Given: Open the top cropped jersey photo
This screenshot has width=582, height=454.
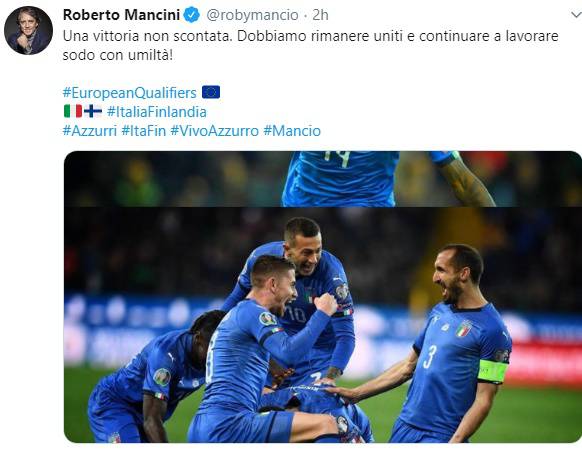Looking at the screenshot, I should tap(323, 179).
